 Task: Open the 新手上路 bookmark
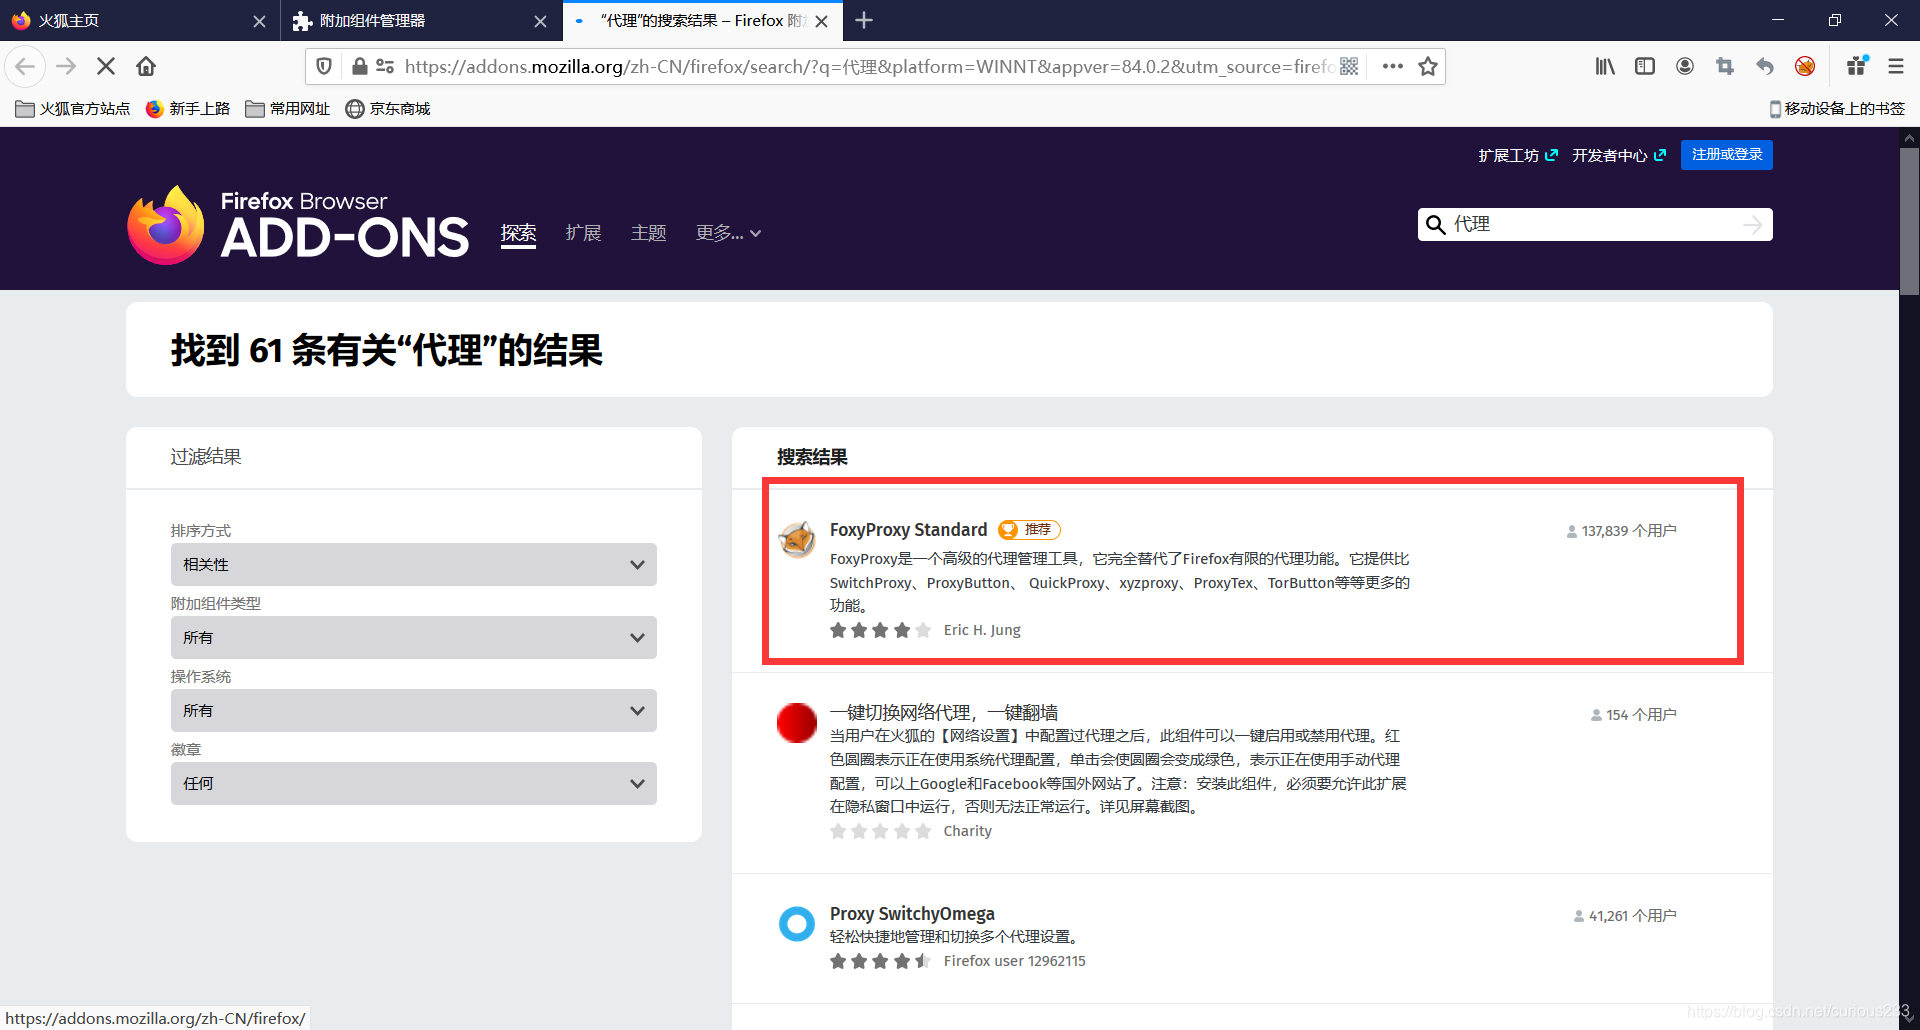188,108
